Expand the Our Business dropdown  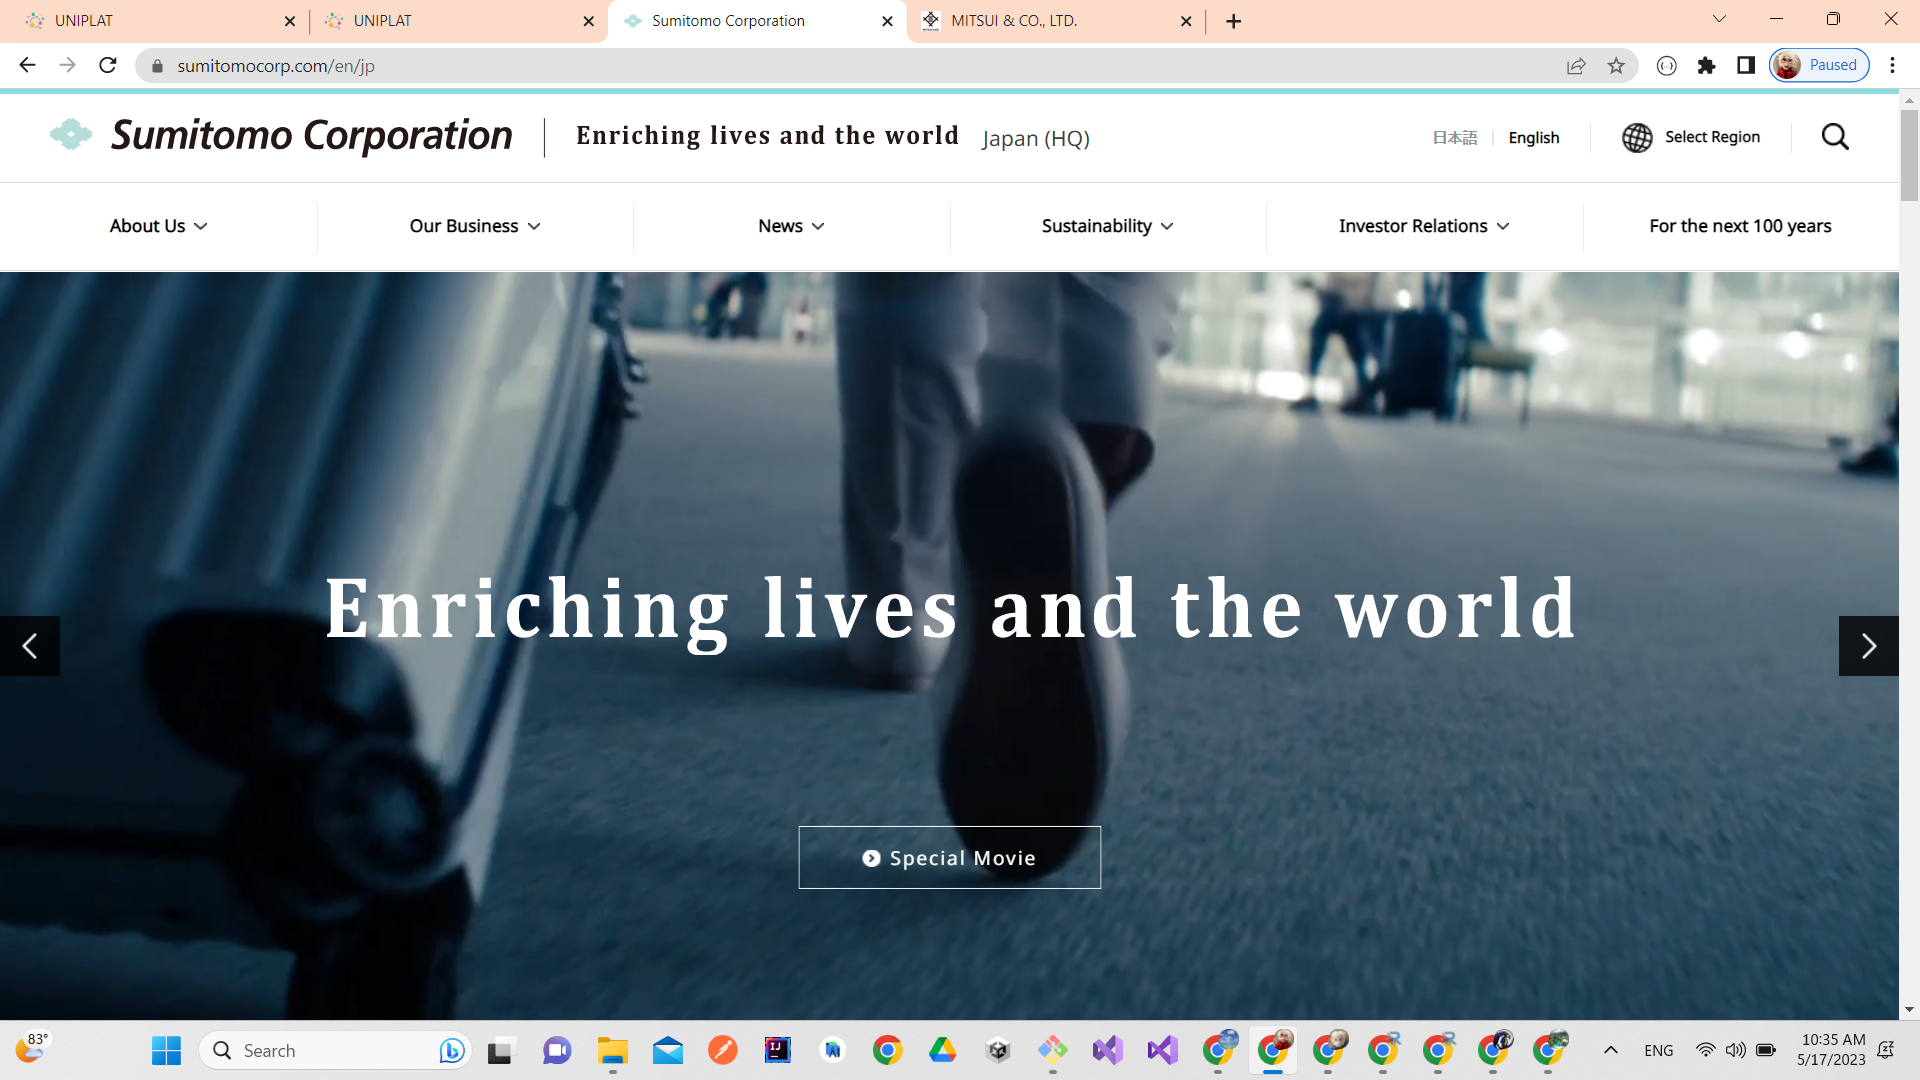coord(475,226)
